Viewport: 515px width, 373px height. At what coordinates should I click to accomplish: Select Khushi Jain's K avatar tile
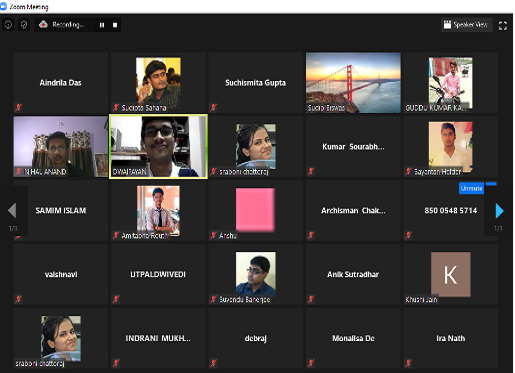coord(451,274)
